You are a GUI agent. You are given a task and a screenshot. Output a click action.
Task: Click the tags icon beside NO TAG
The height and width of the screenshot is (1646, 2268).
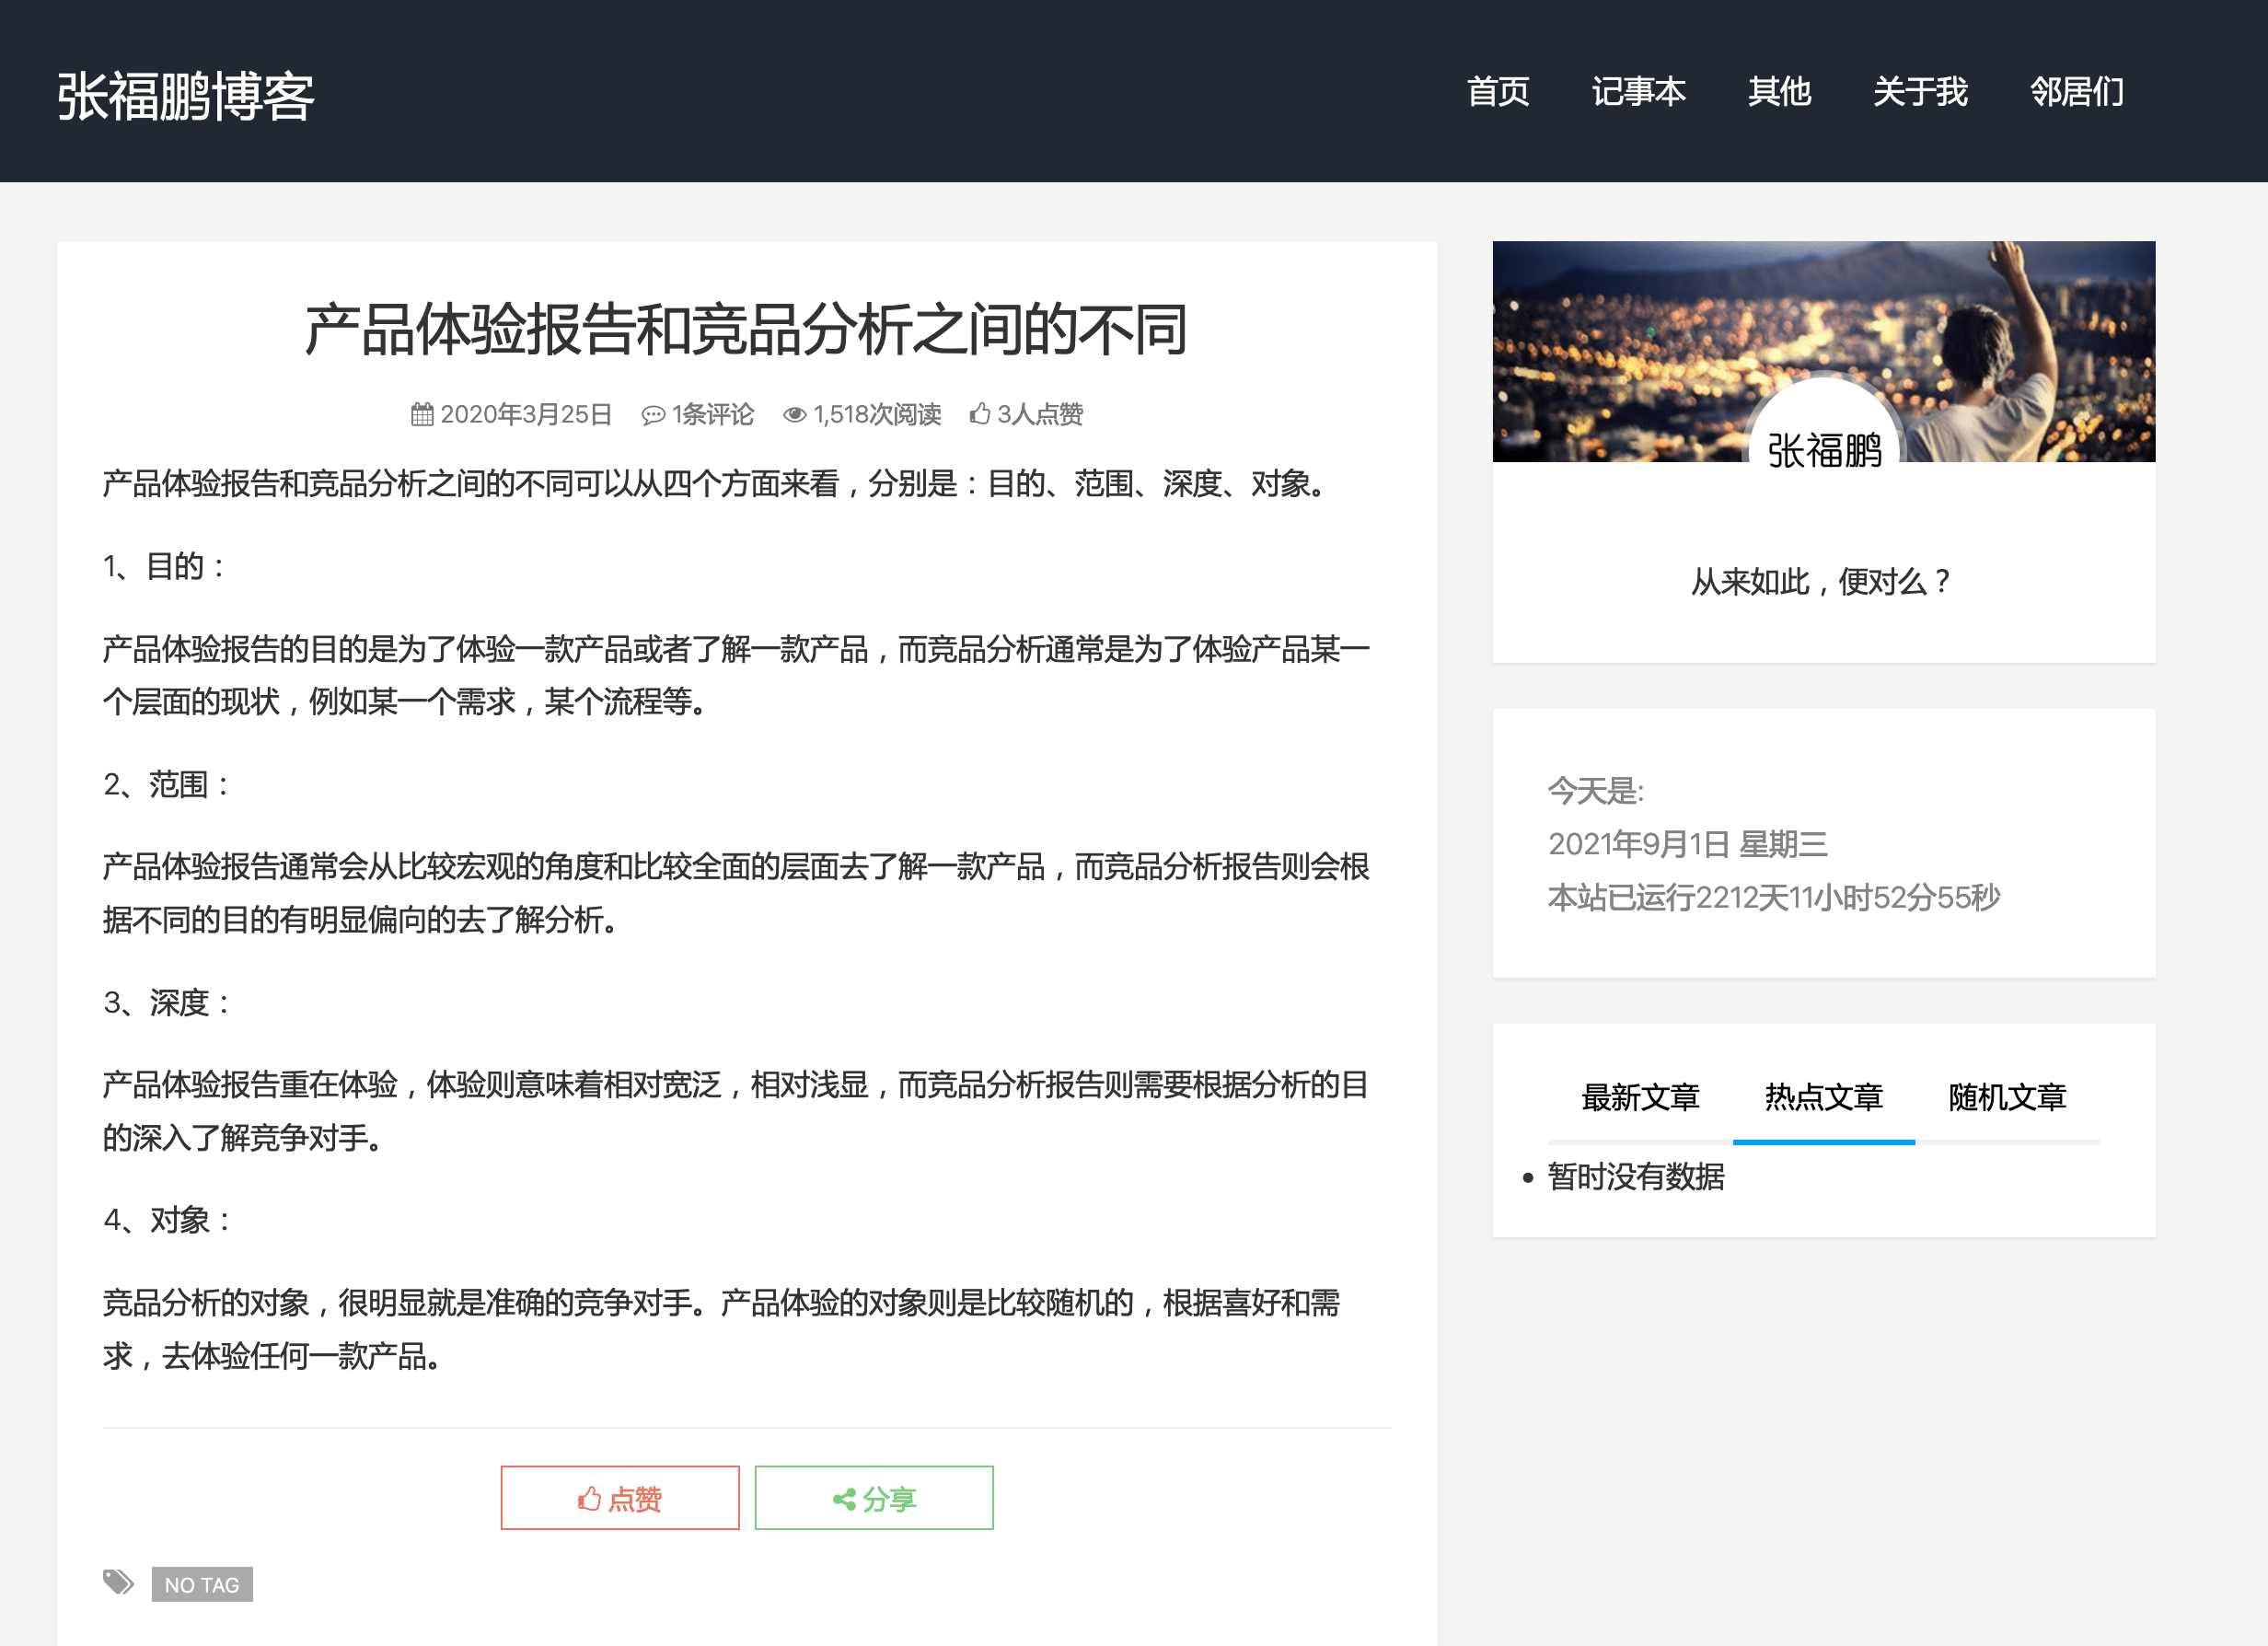point(118,1582)
